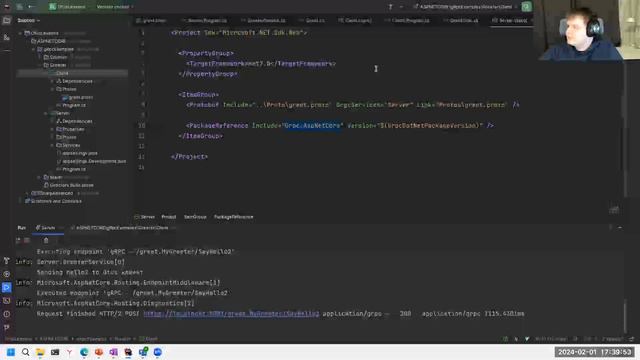Open Yandex browser from taskbar
Screen dimensions: 640x360
69,352
